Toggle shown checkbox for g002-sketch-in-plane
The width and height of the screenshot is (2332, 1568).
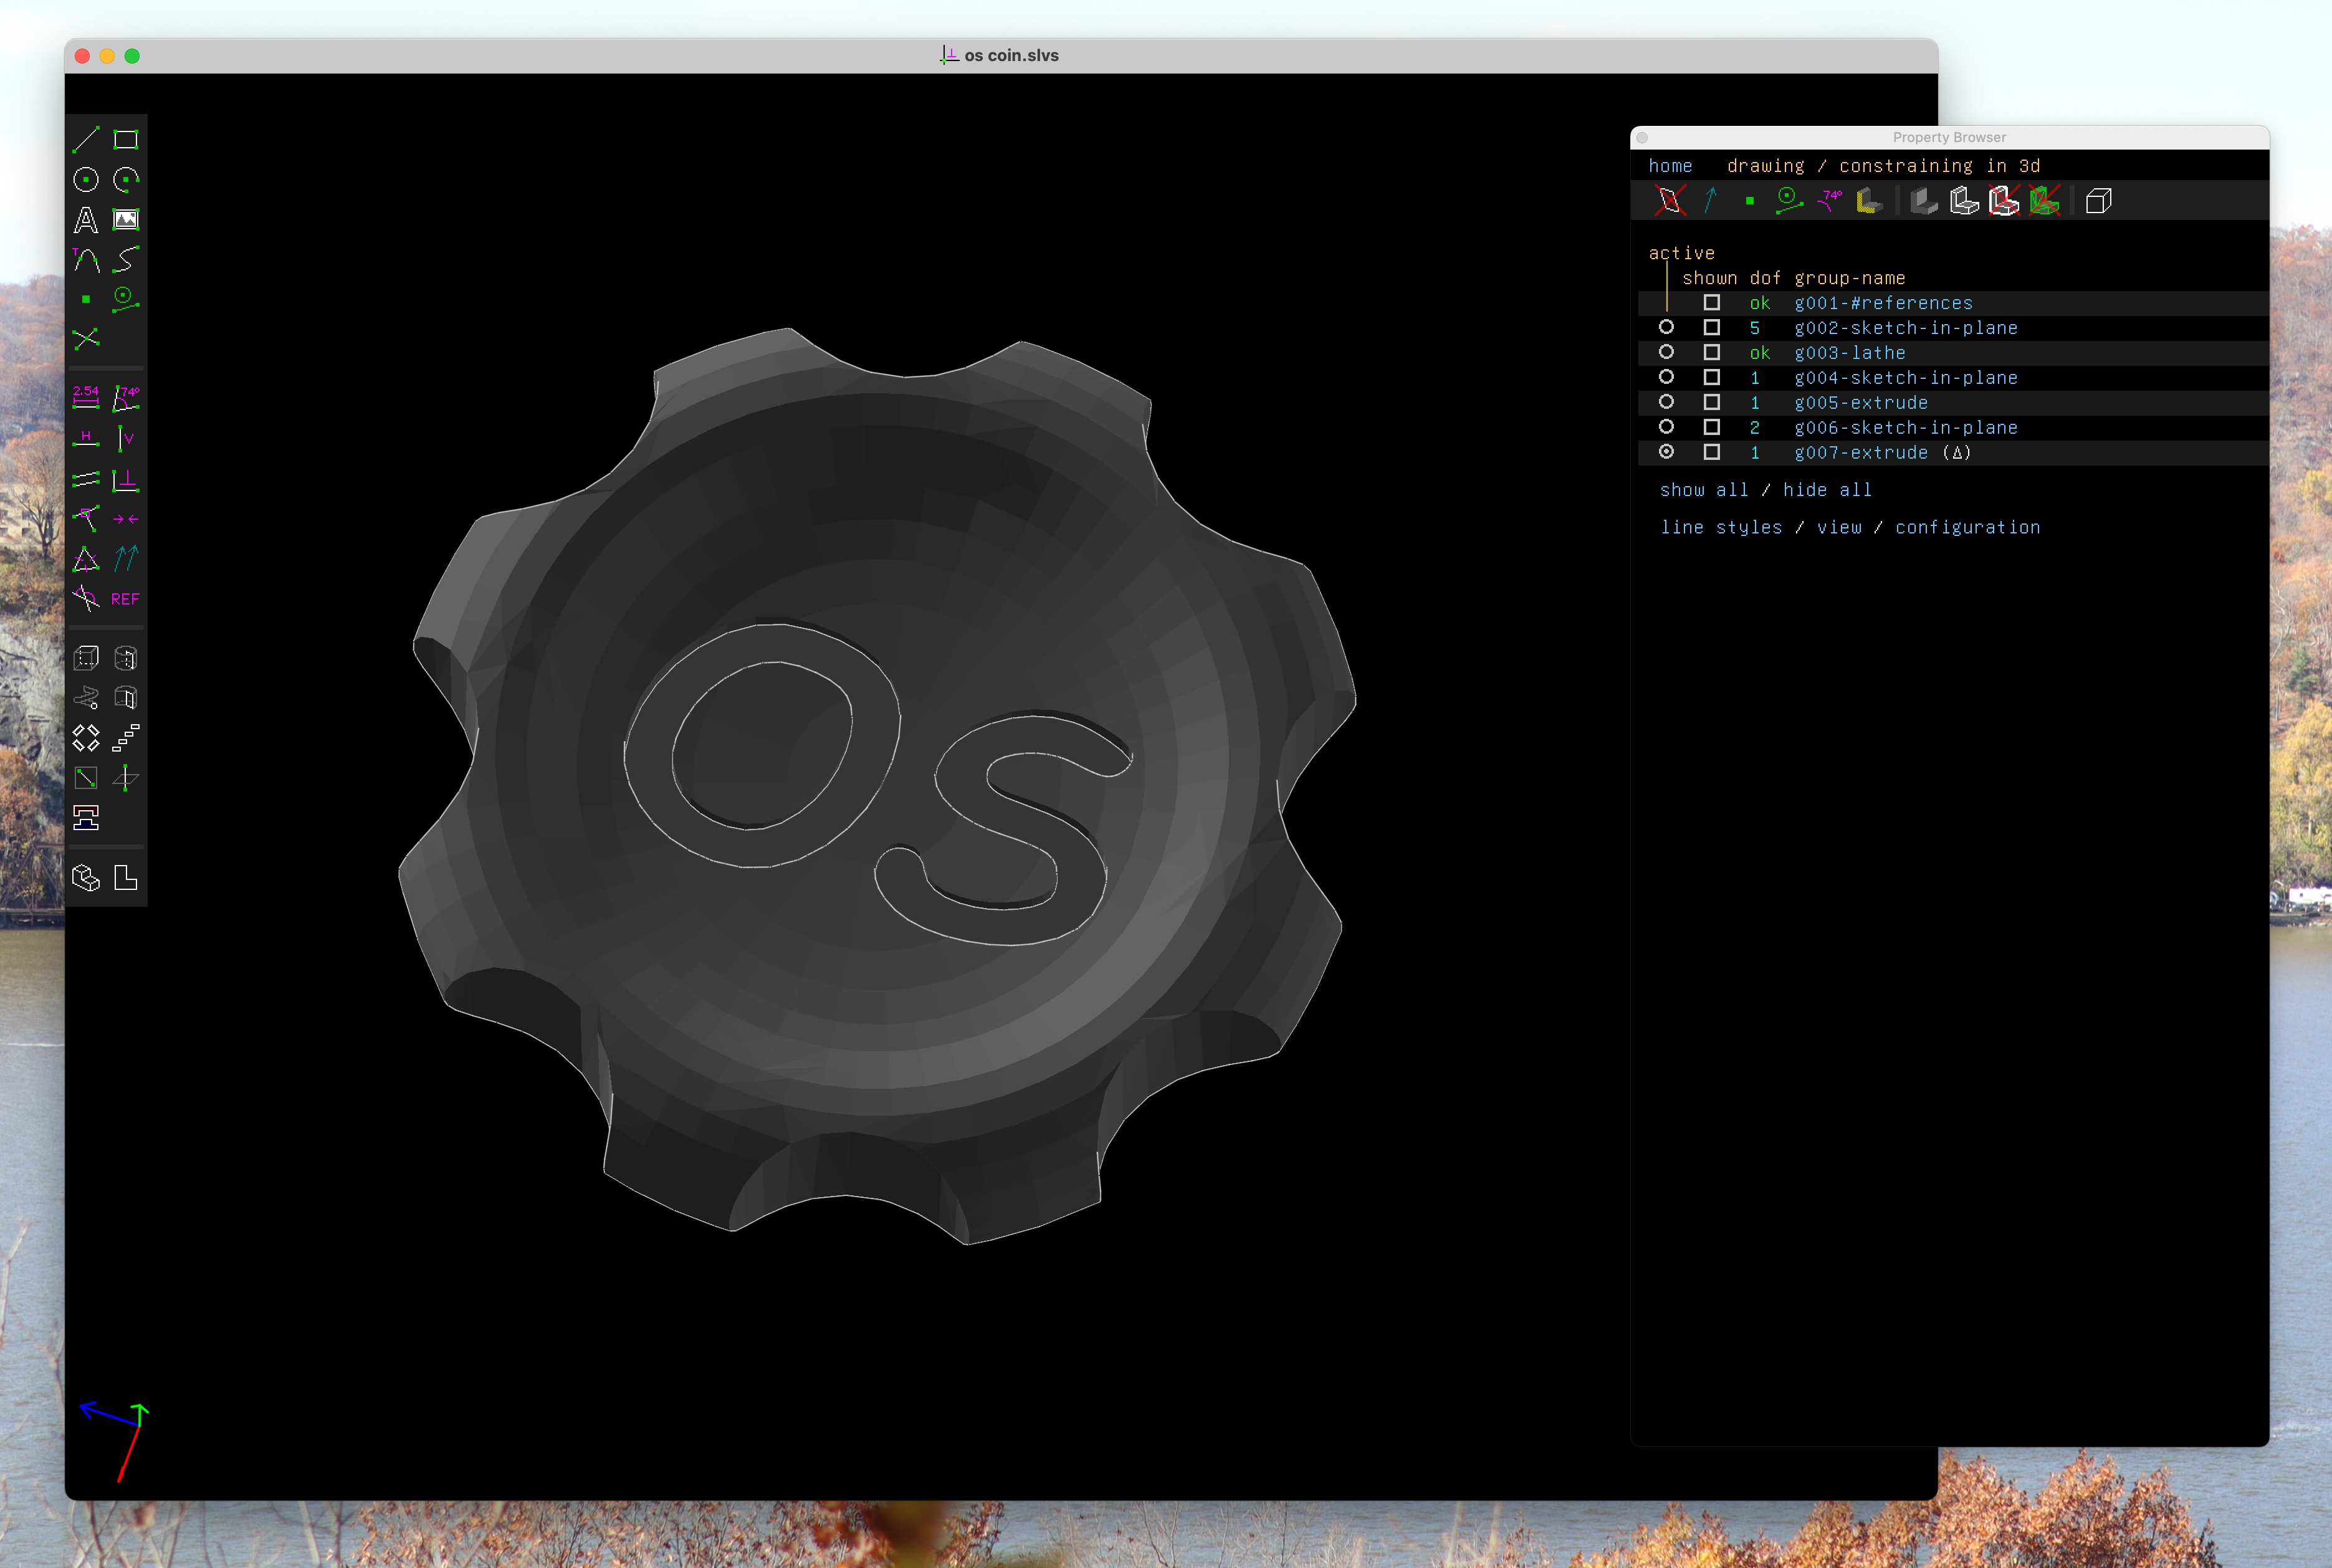click(x=1712, y=327)
